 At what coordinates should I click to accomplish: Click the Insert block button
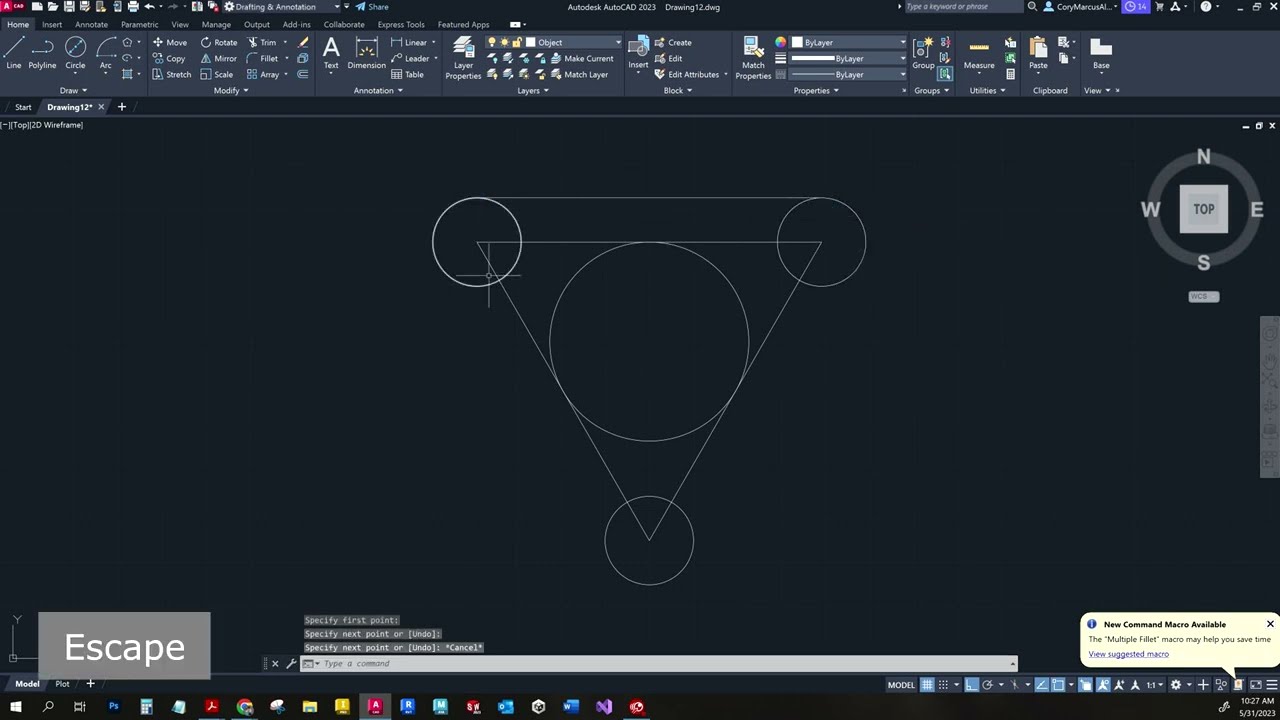(638, 54)
